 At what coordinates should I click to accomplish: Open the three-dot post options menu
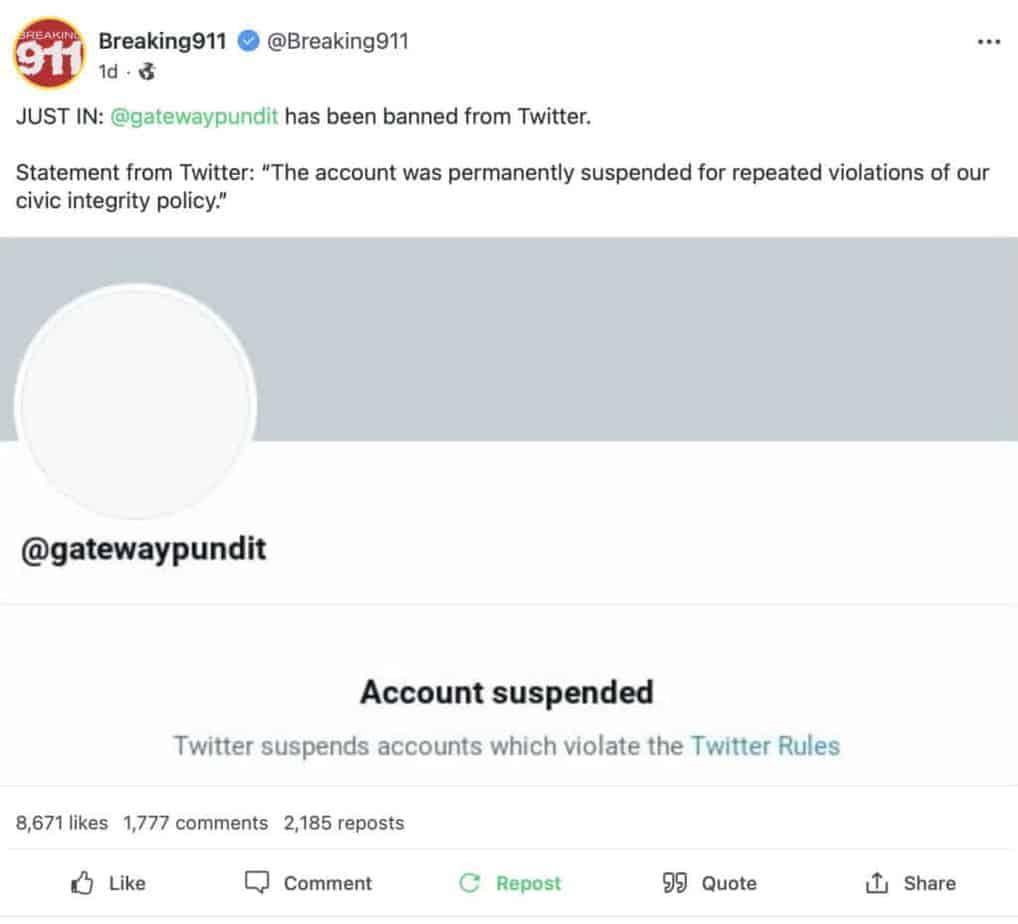tap(988, 42)
